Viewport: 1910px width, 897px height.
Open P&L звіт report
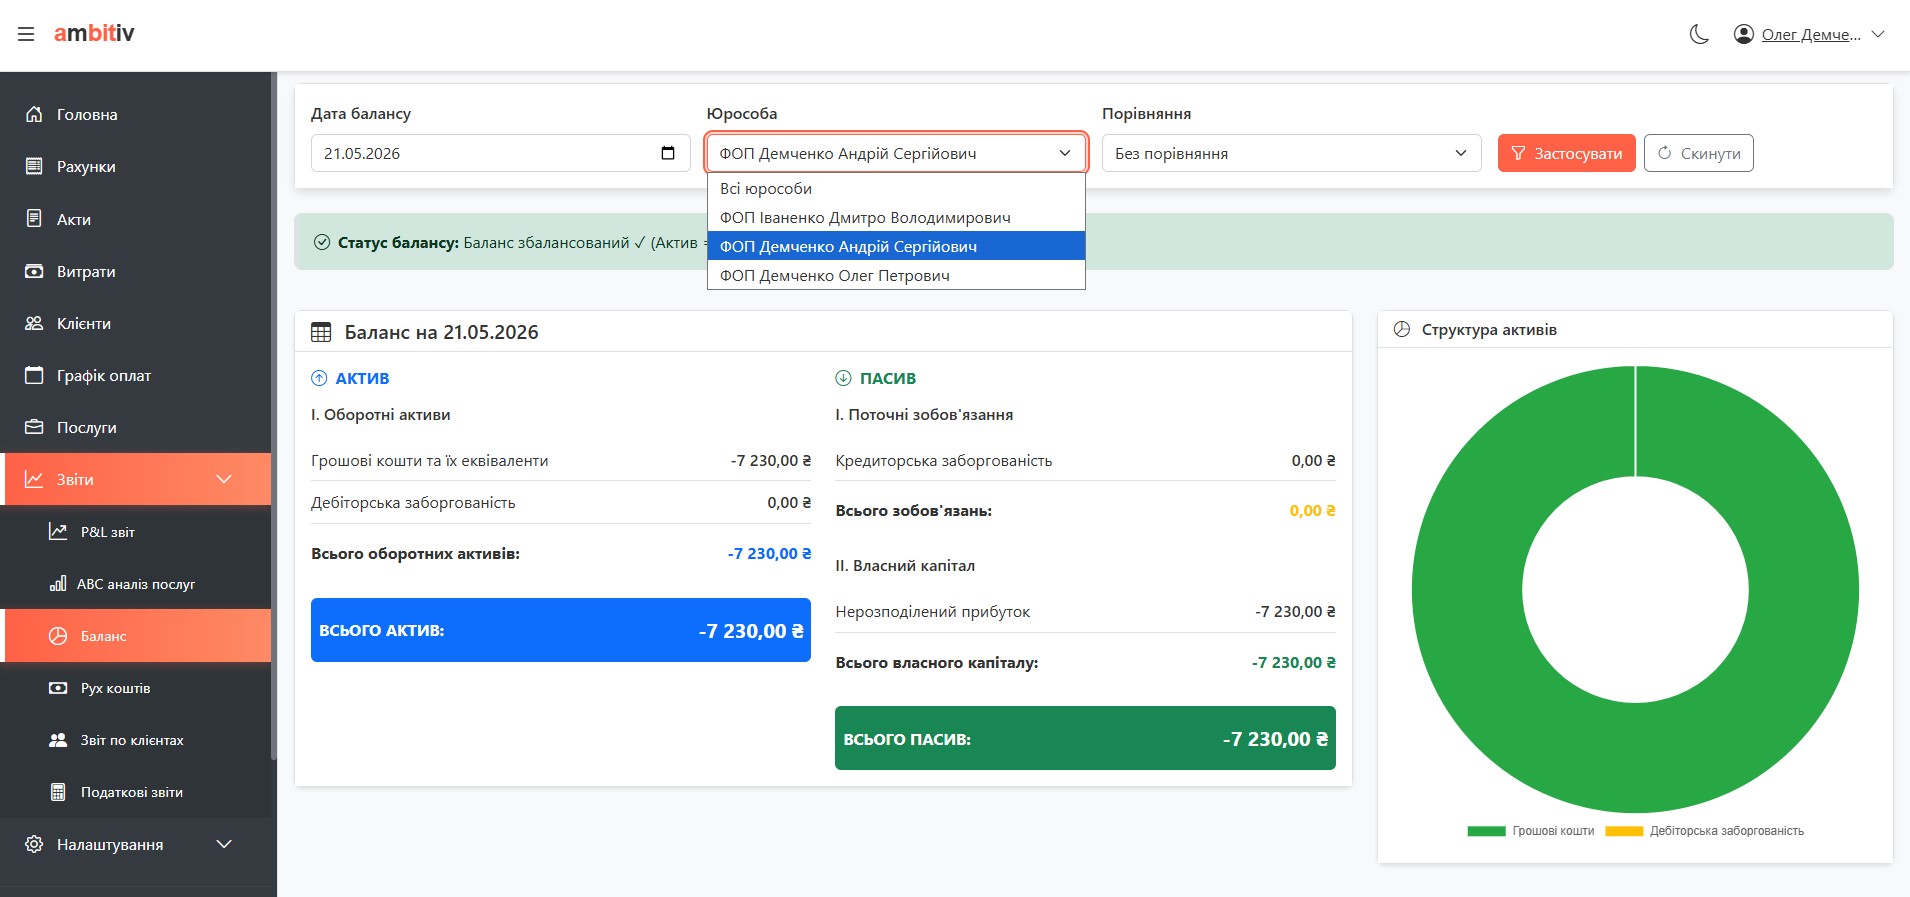pos(136,532)
